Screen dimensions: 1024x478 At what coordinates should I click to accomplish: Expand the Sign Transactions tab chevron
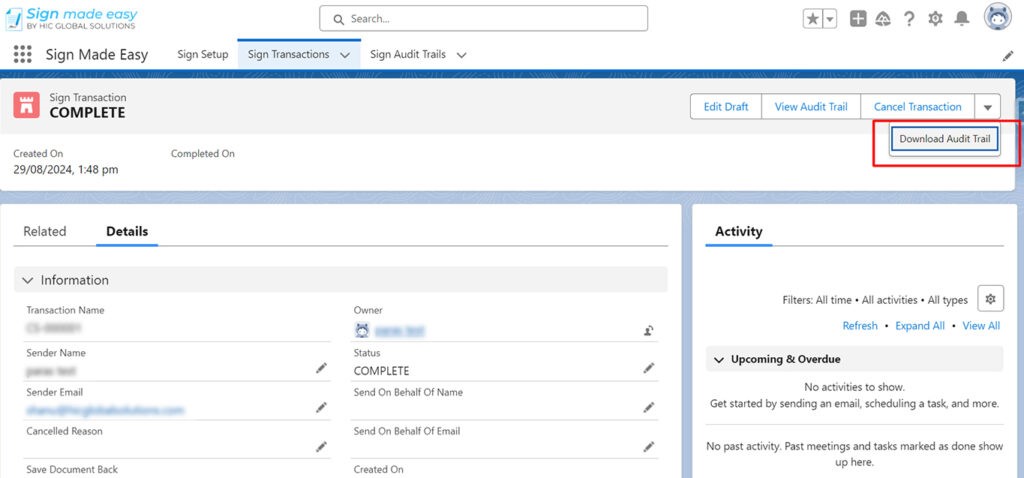pos(345,56)
